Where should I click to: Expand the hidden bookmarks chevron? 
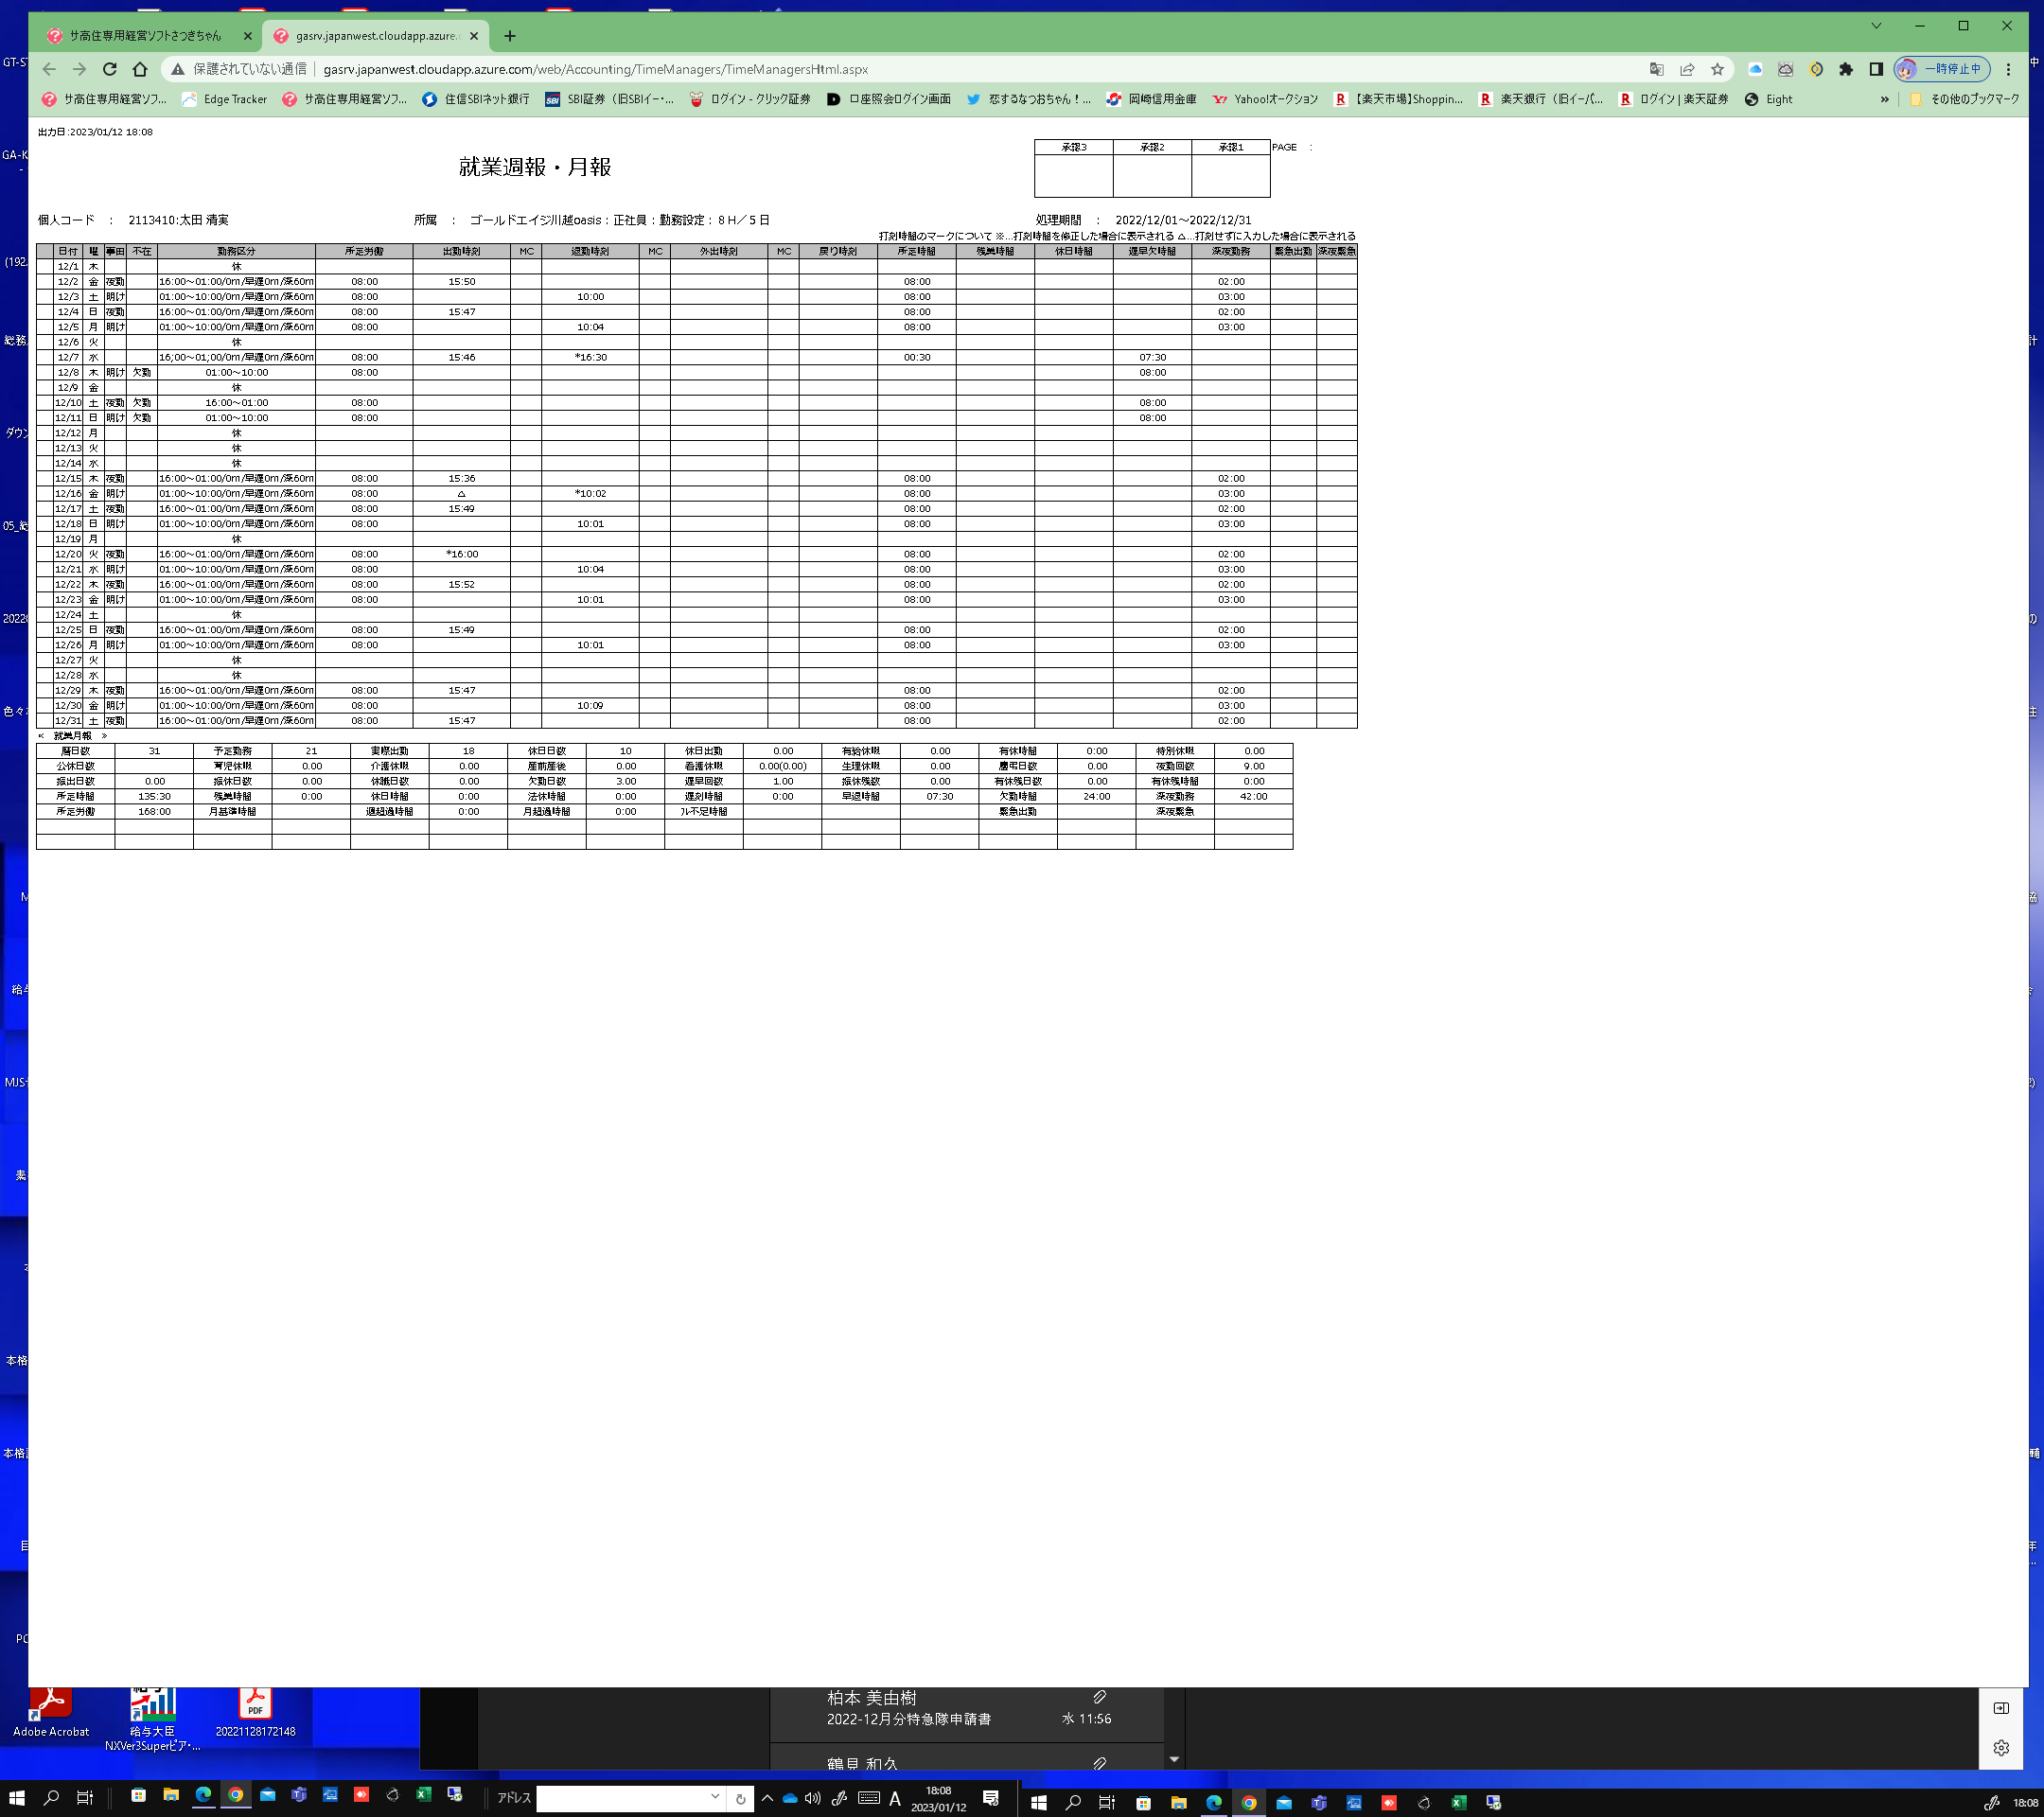coord(1885,99)
